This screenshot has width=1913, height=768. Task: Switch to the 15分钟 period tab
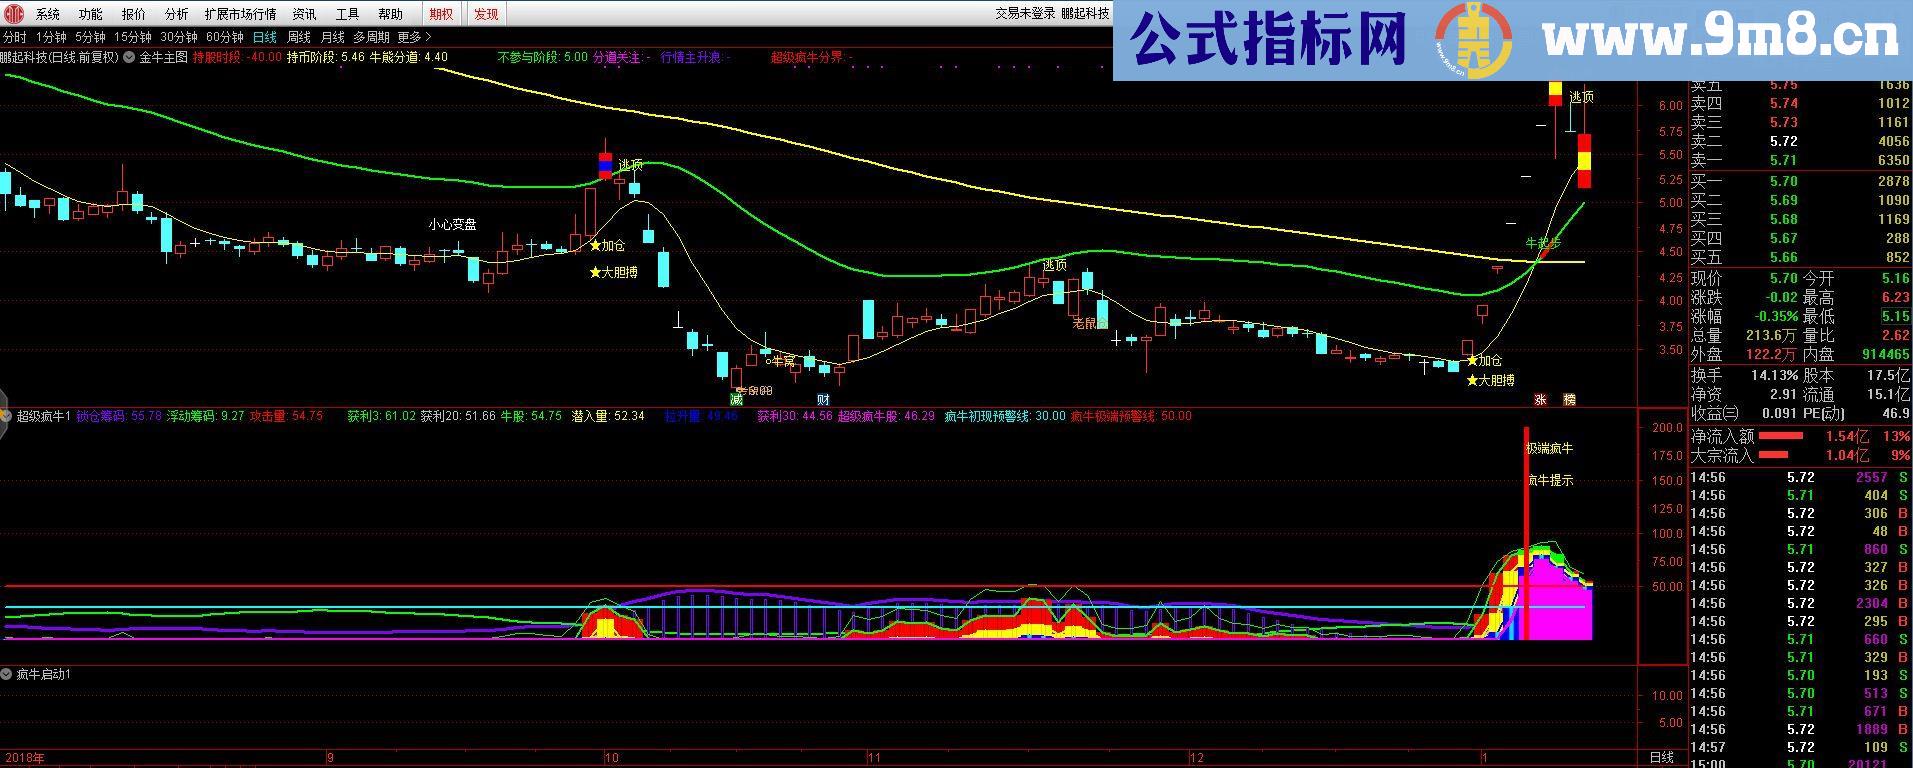133,37
